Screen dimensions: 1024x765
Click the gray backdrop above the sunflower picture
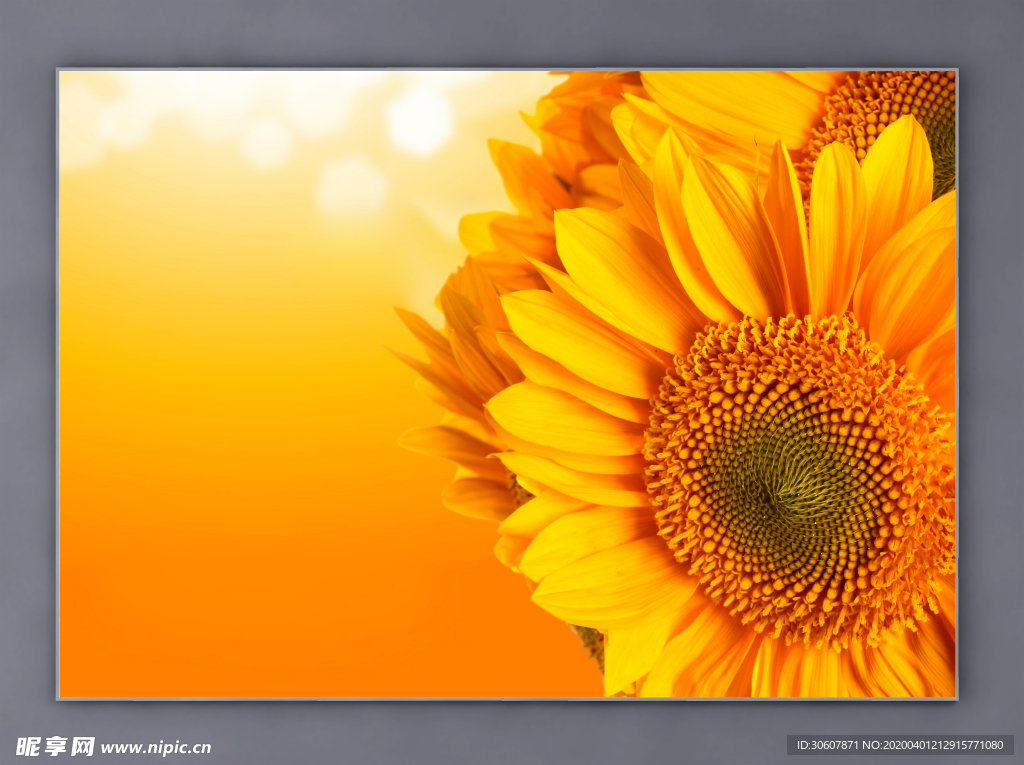tap(500, 35)
